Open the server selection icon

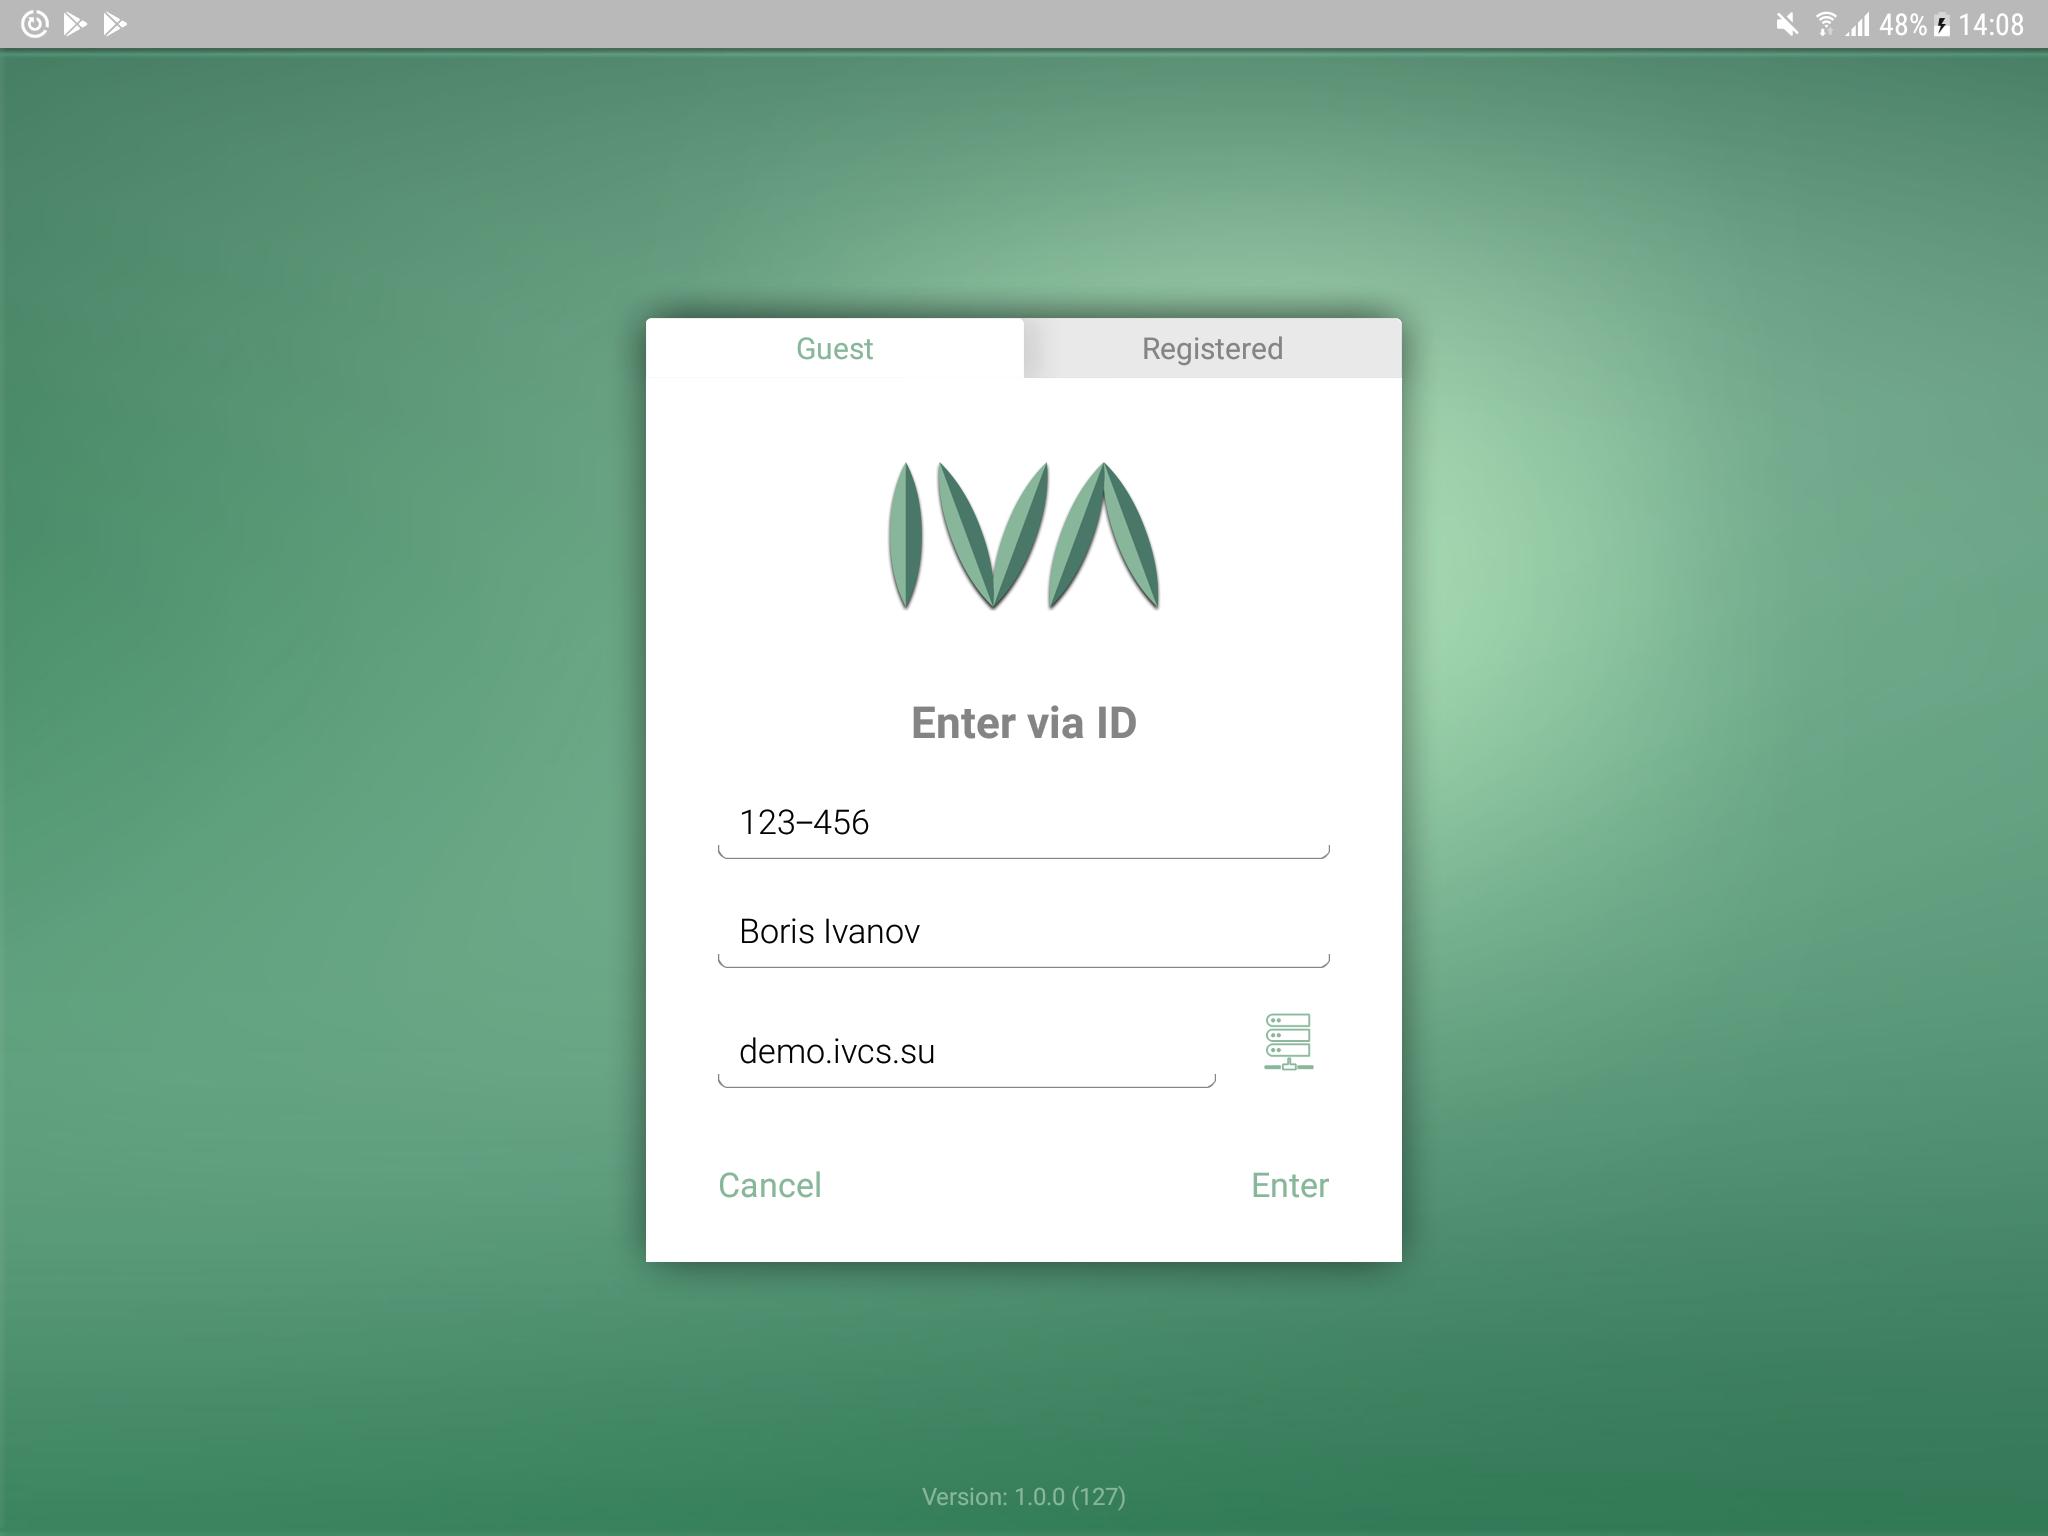[x=1288, y=1042]
